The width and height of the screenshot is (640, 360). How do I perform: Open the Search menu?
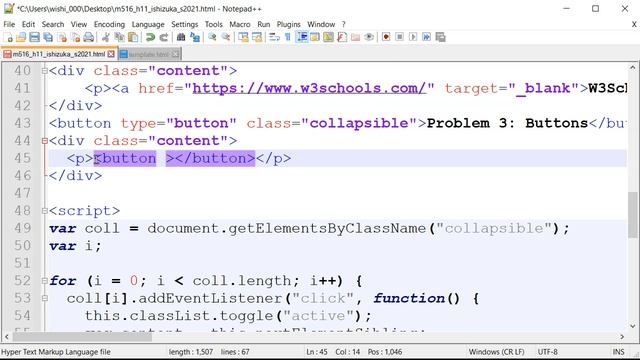click(x=53, y=24)
